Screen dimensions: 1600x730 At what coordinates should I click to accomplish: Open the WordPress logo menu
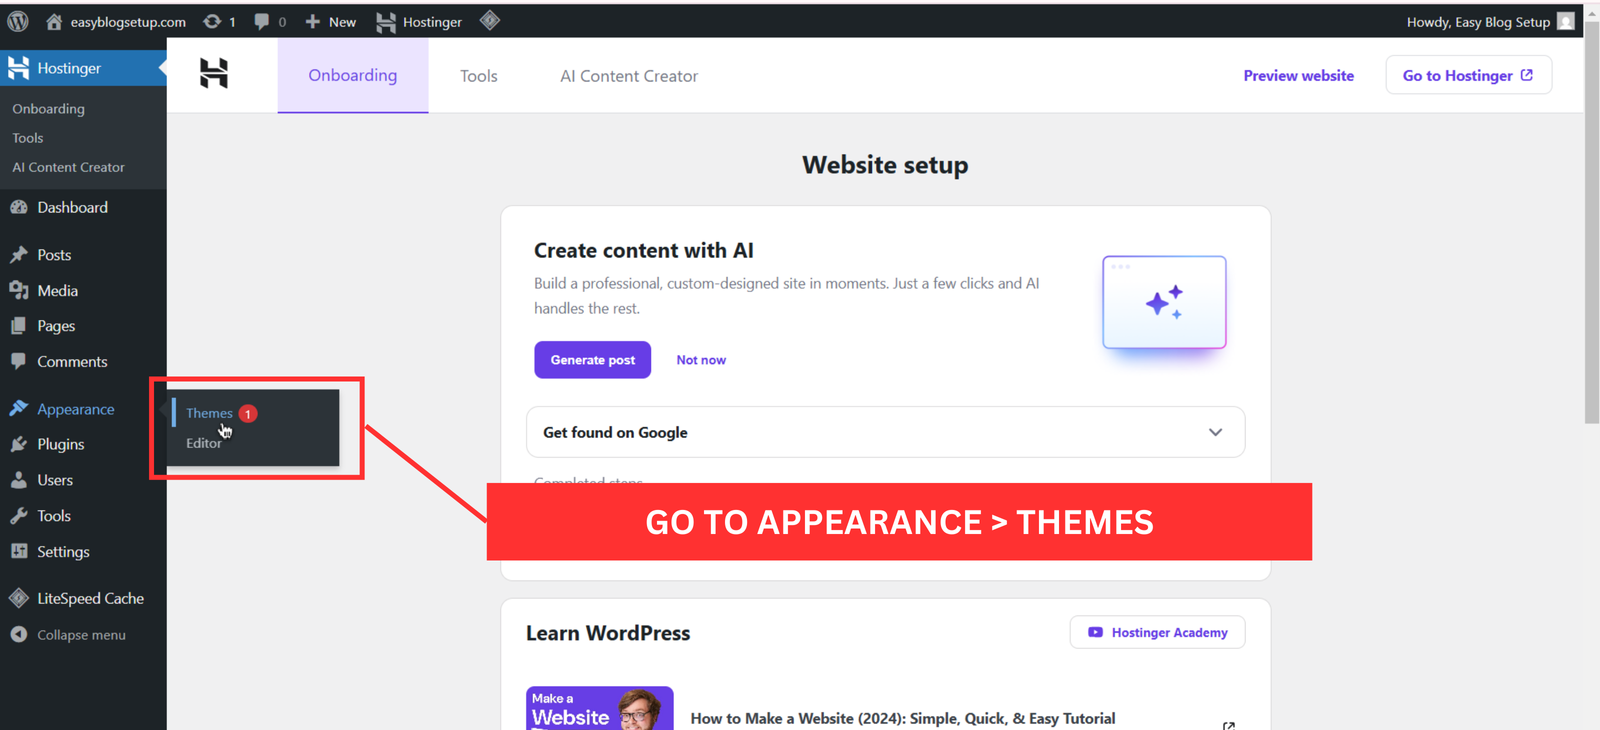[x=18, y=21]
